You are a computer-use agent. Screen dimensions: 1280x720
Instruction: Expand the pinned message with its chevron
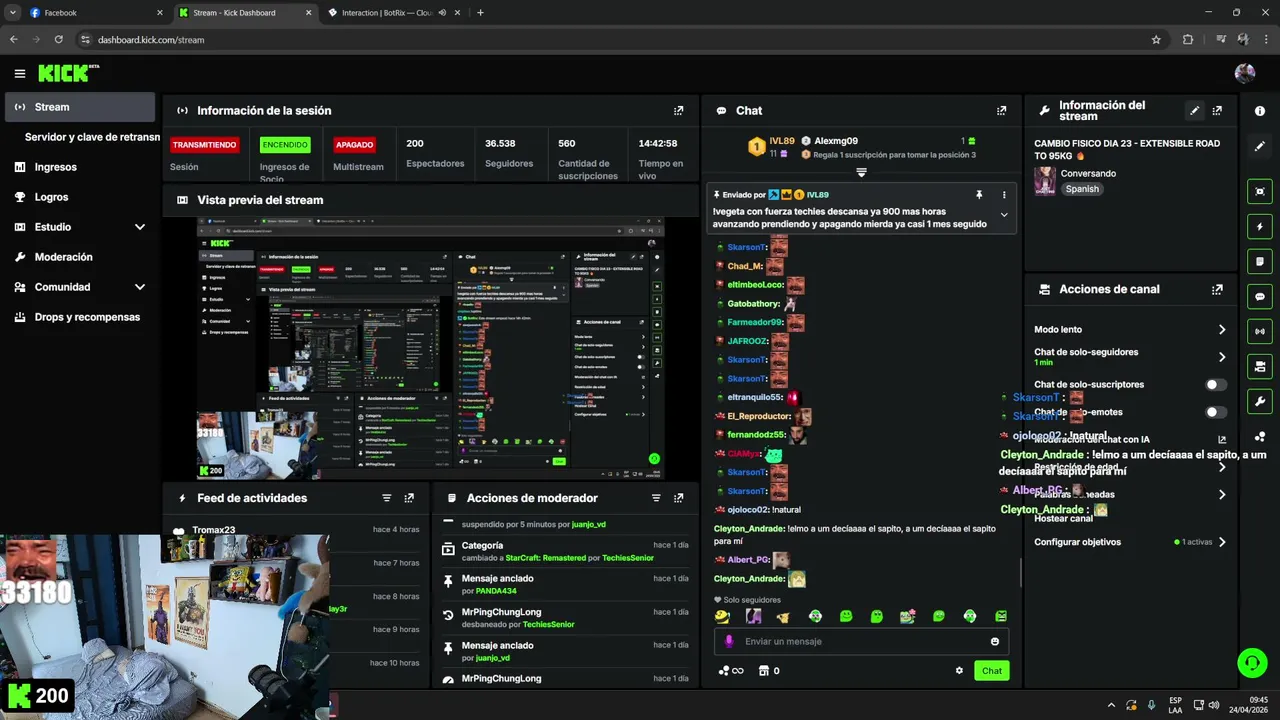pyautogui.click(x=1004, y=215)
